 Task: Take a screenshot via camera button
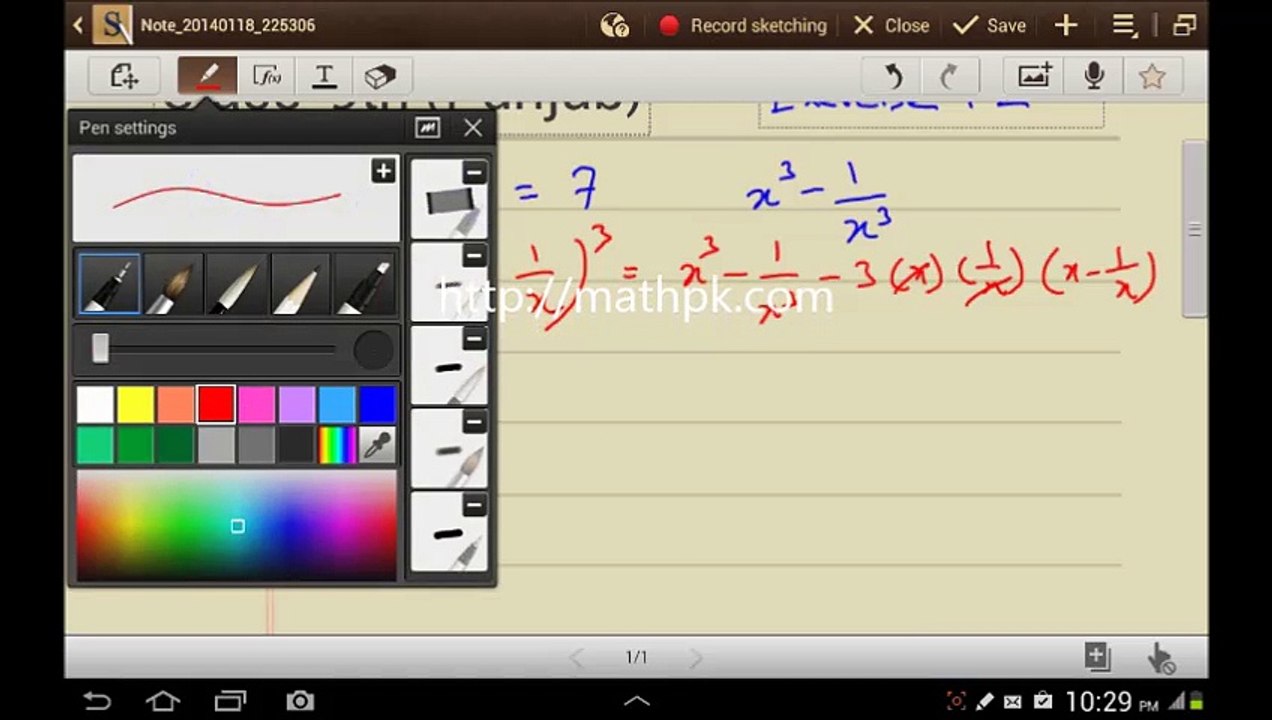point(299,701)
